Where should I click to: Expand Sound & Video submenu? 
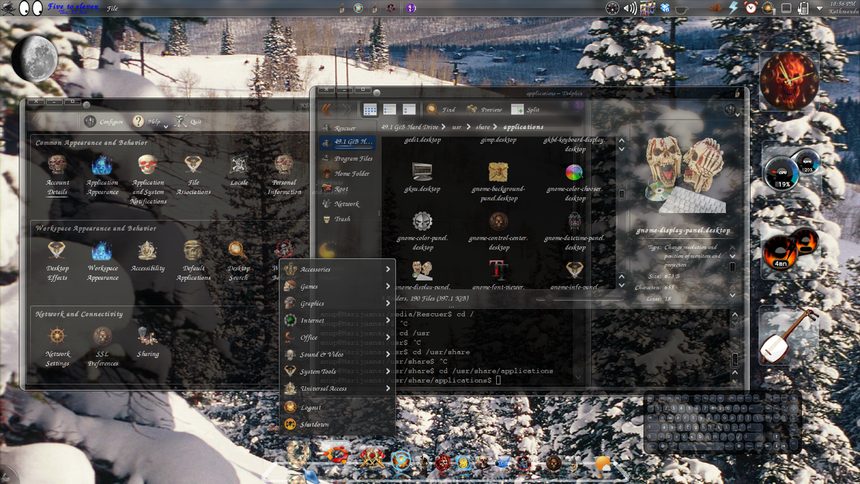(337, 354)
